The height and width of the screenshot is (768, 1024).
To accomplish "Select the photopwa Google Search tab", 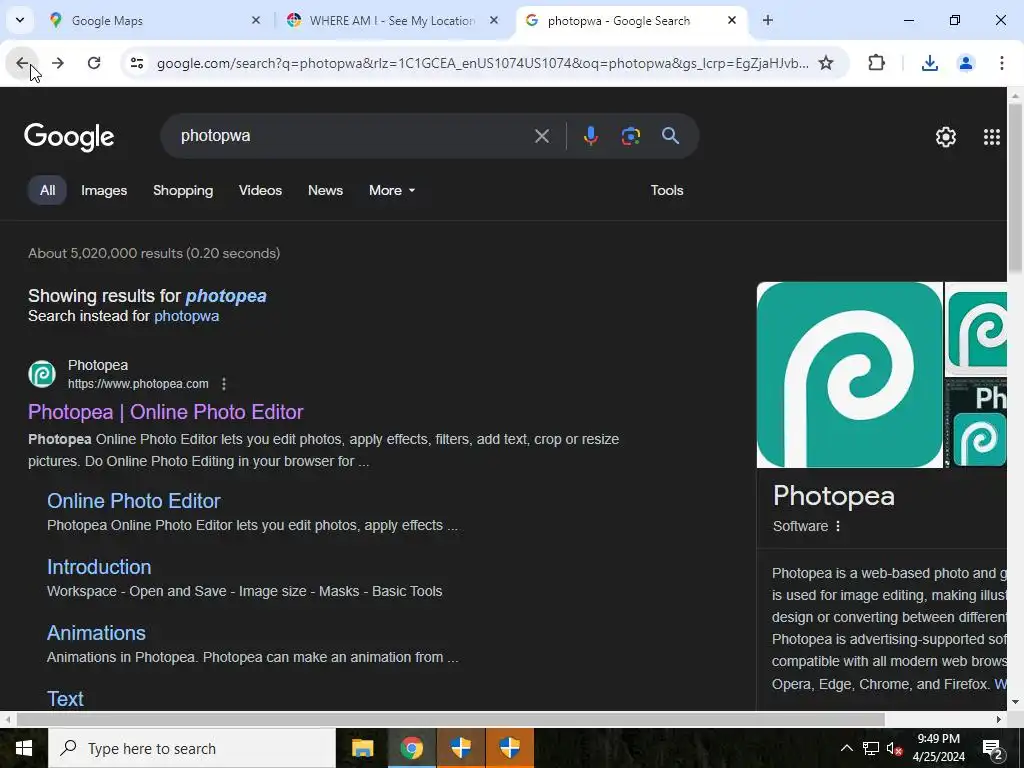I will click(630, 20).
